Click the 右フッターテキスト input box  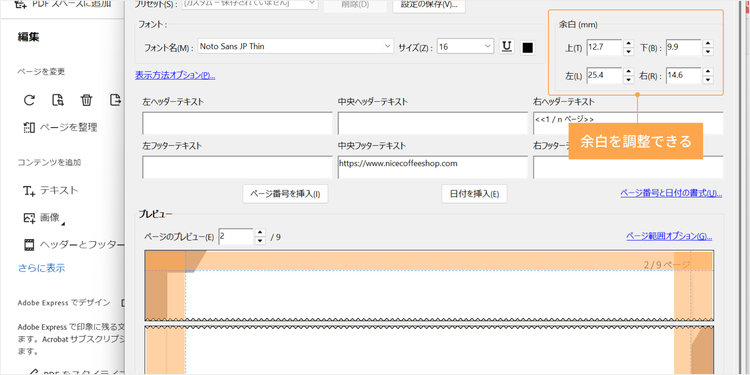[628, 167]
